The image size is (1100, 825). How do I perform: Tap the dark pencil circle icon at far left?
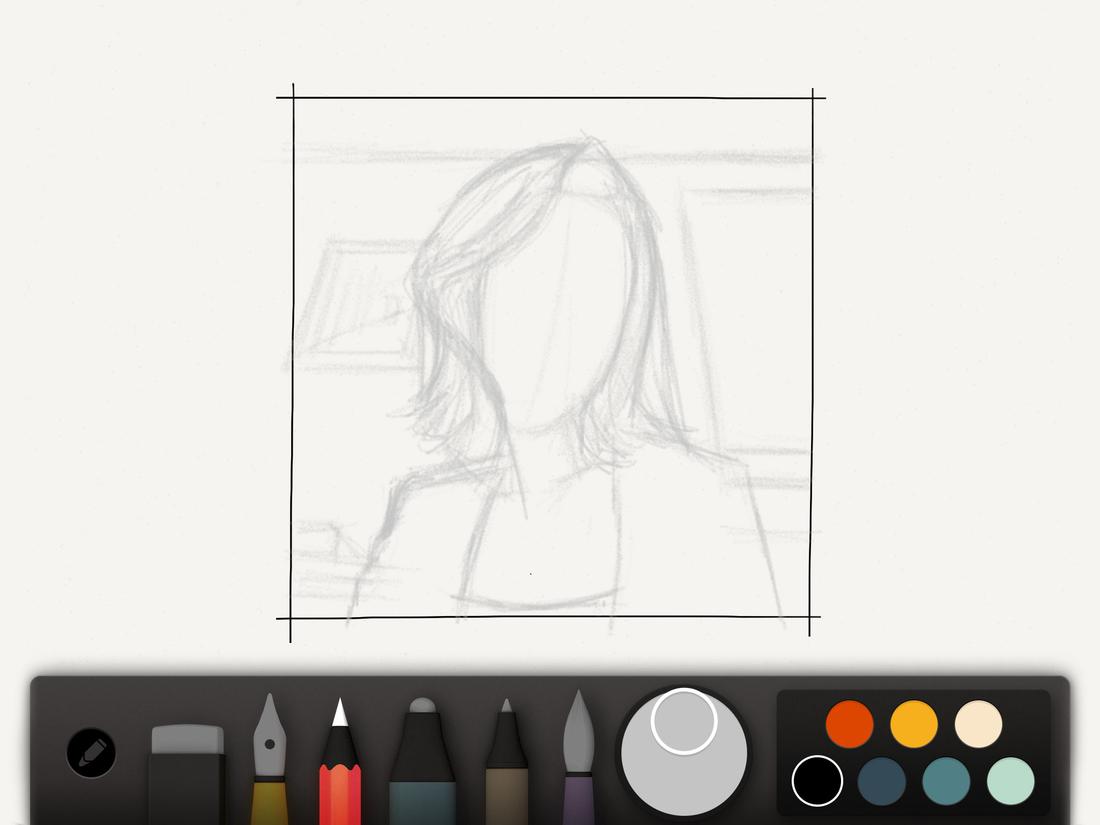click(91, 752)
